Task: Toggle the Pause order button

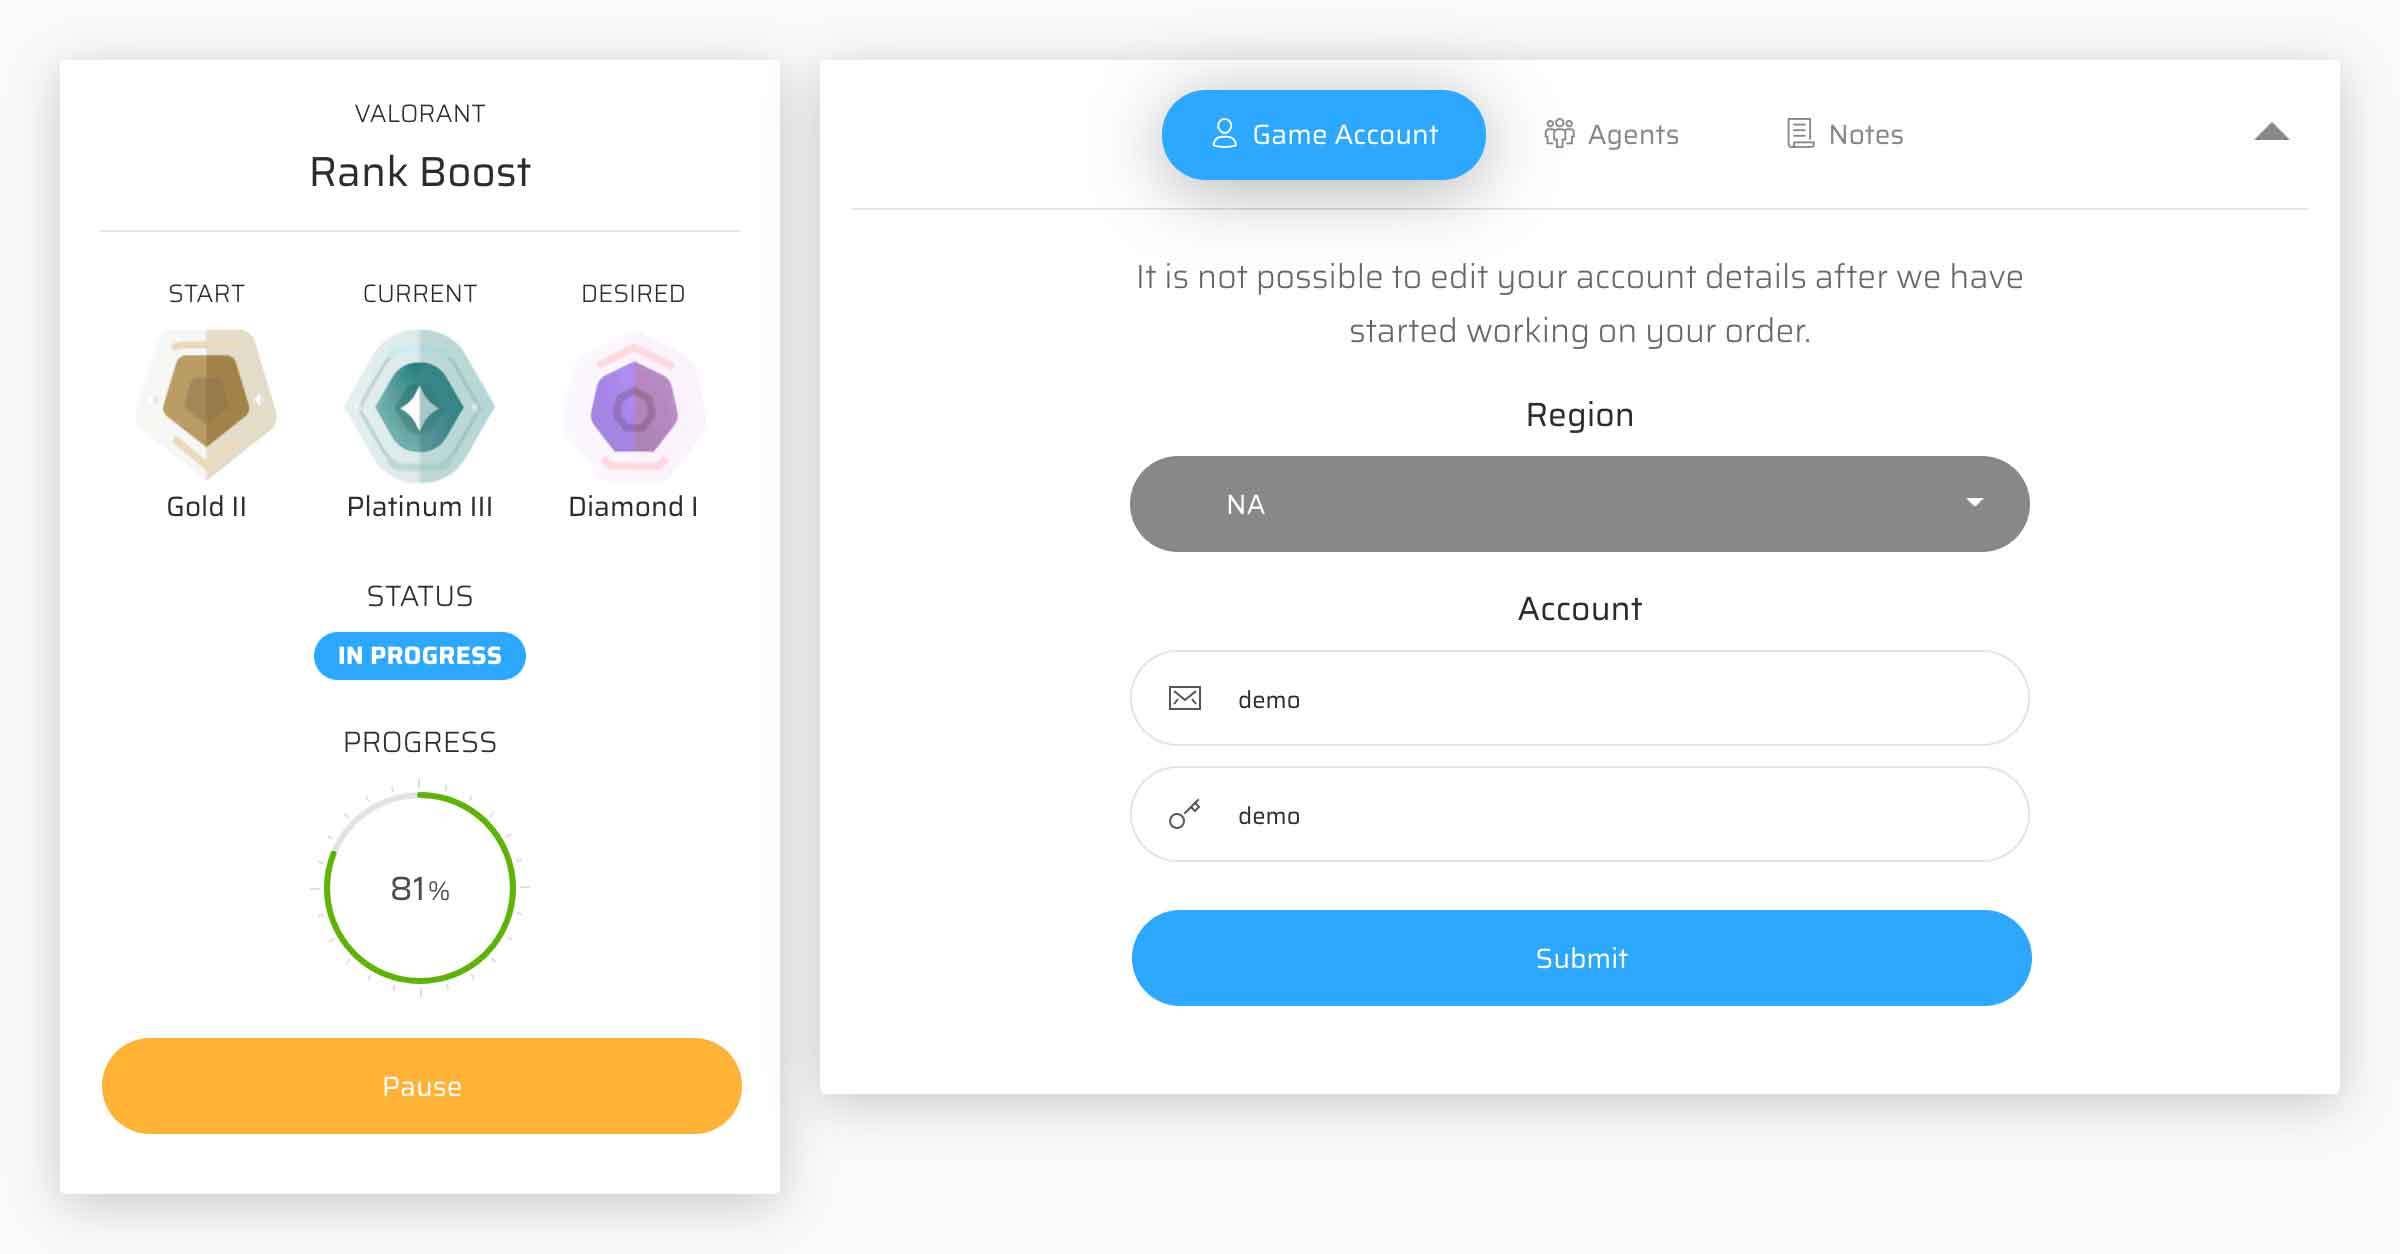Action: tap(419, 1086)
